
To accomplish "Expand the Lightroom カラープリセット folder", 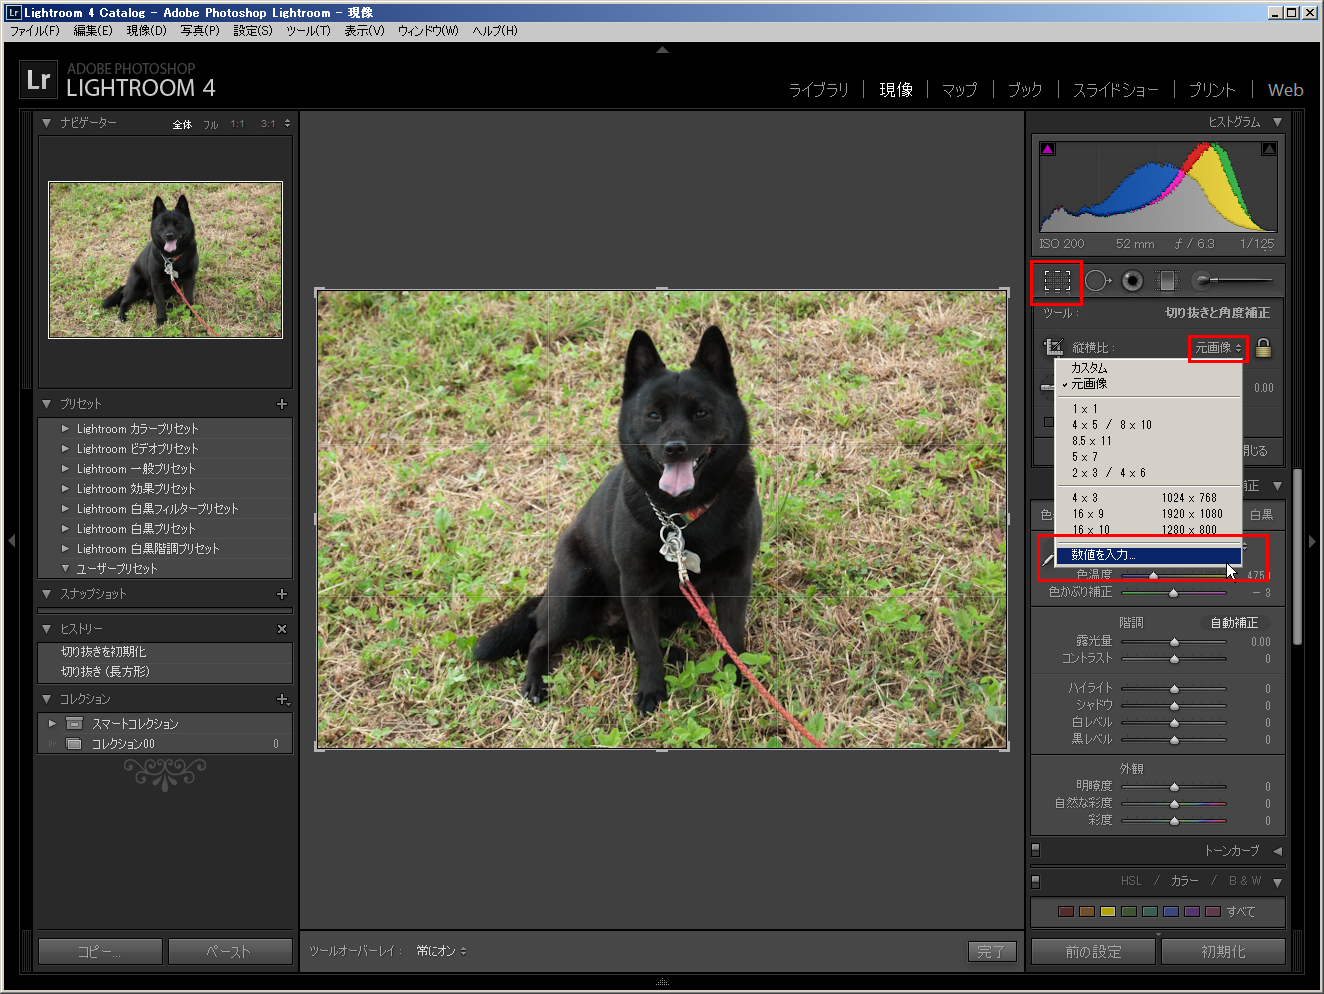I will coord(66,429).
